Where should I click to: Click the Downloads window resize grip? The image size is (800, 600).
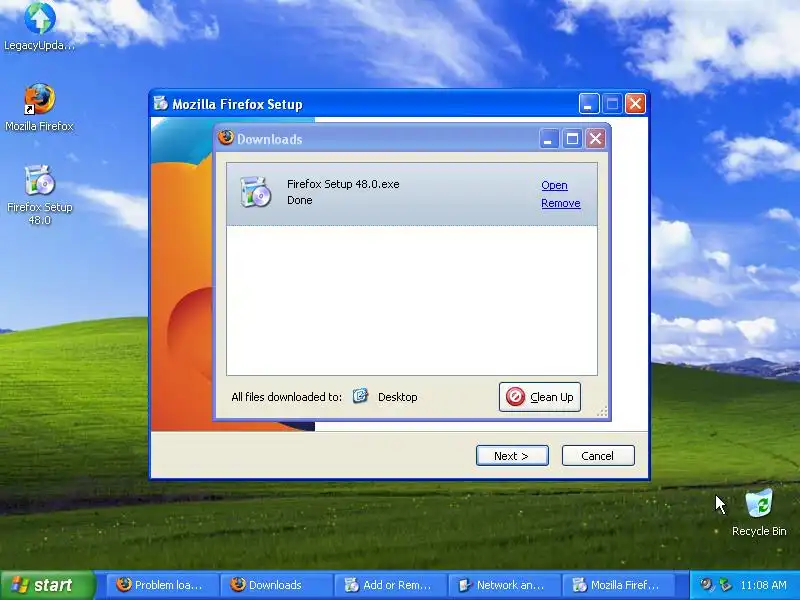602,411
